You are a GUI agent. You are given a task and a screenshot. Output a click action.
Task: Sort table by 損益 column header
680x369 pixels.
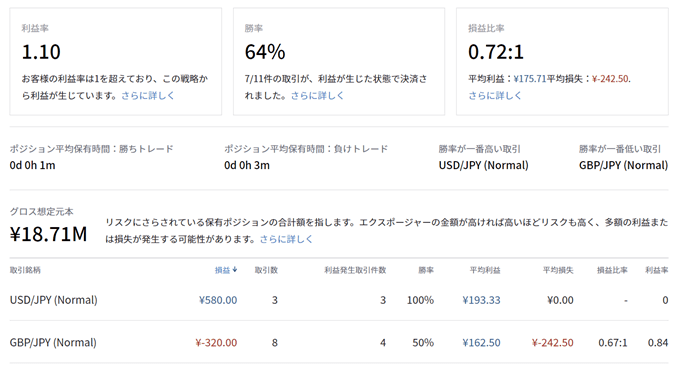click(x=222, y=270)
